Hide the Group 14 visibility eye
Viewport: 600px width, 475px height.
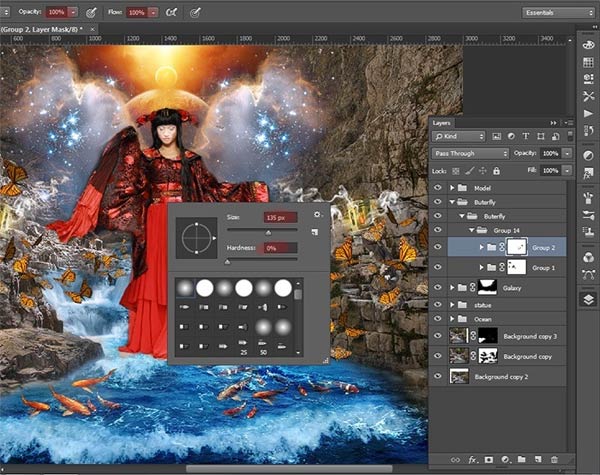click(x=437, y=230)
